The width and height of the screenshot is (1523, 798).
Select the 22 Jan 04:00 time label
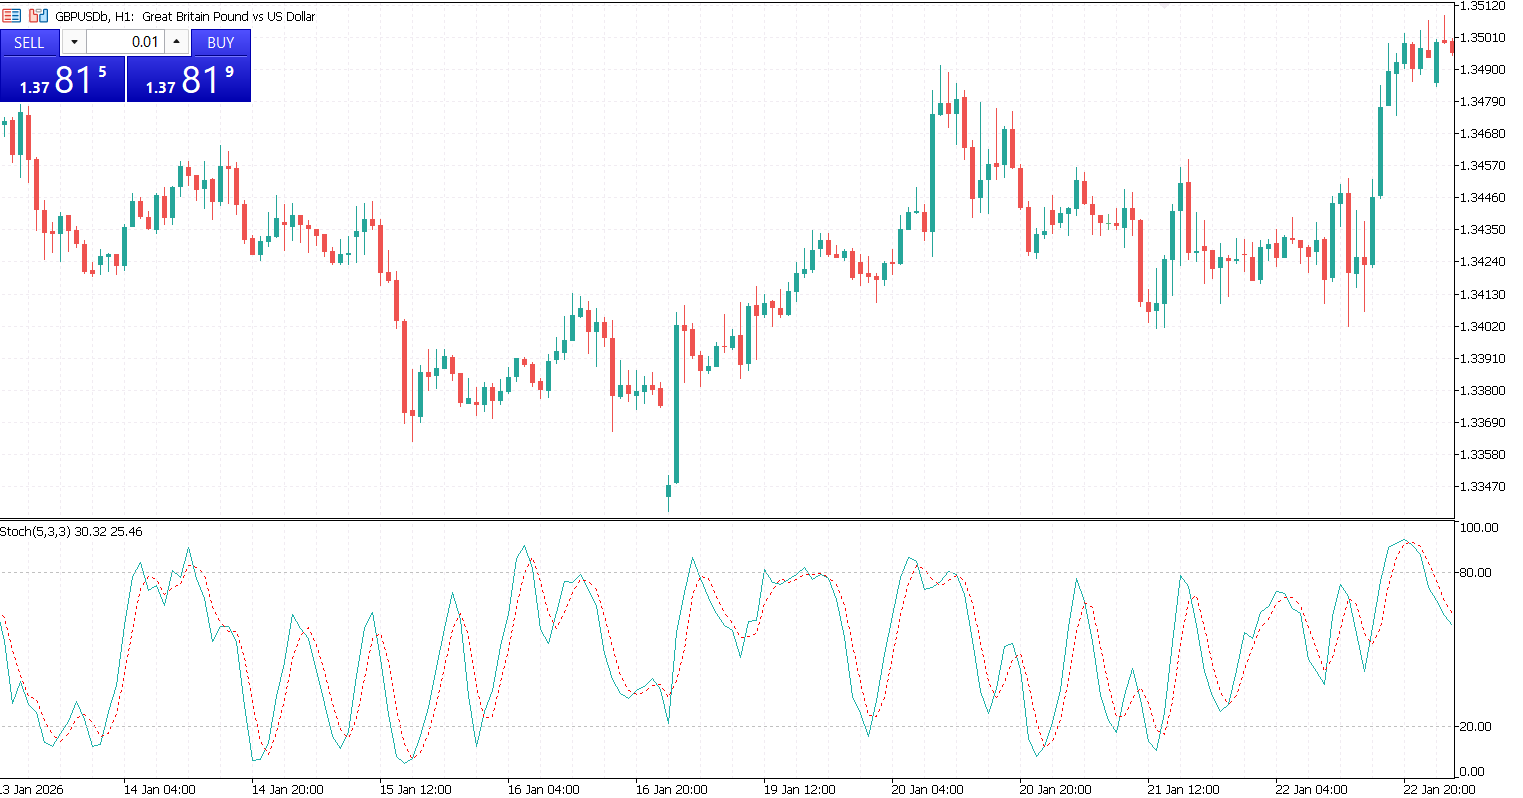point(1311,789)
